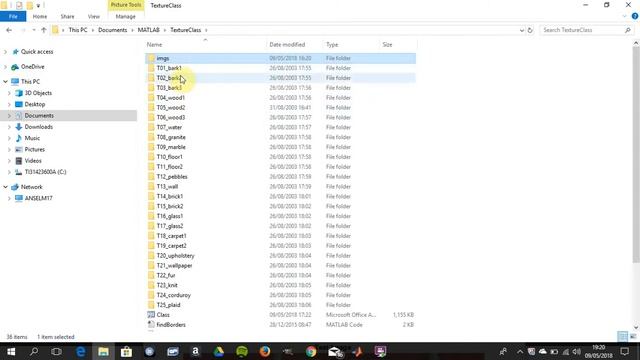
Task: Click the OneDrive cloud tray icon
Action: click(x=542, y=351)
